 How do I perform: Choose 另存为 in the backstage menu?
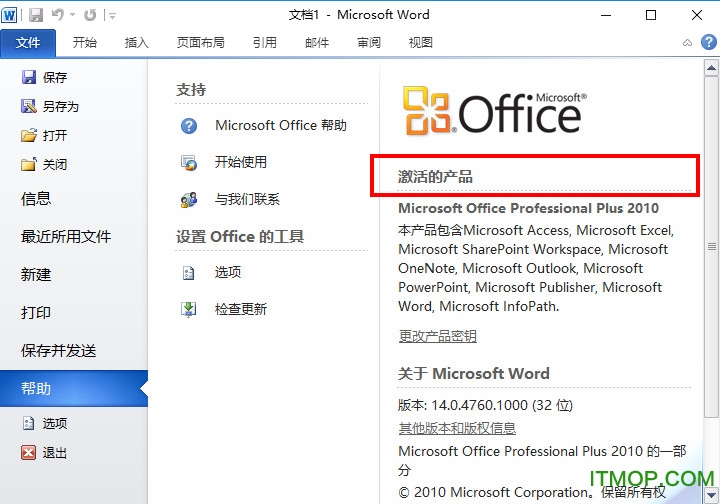(x=61, y=106)
